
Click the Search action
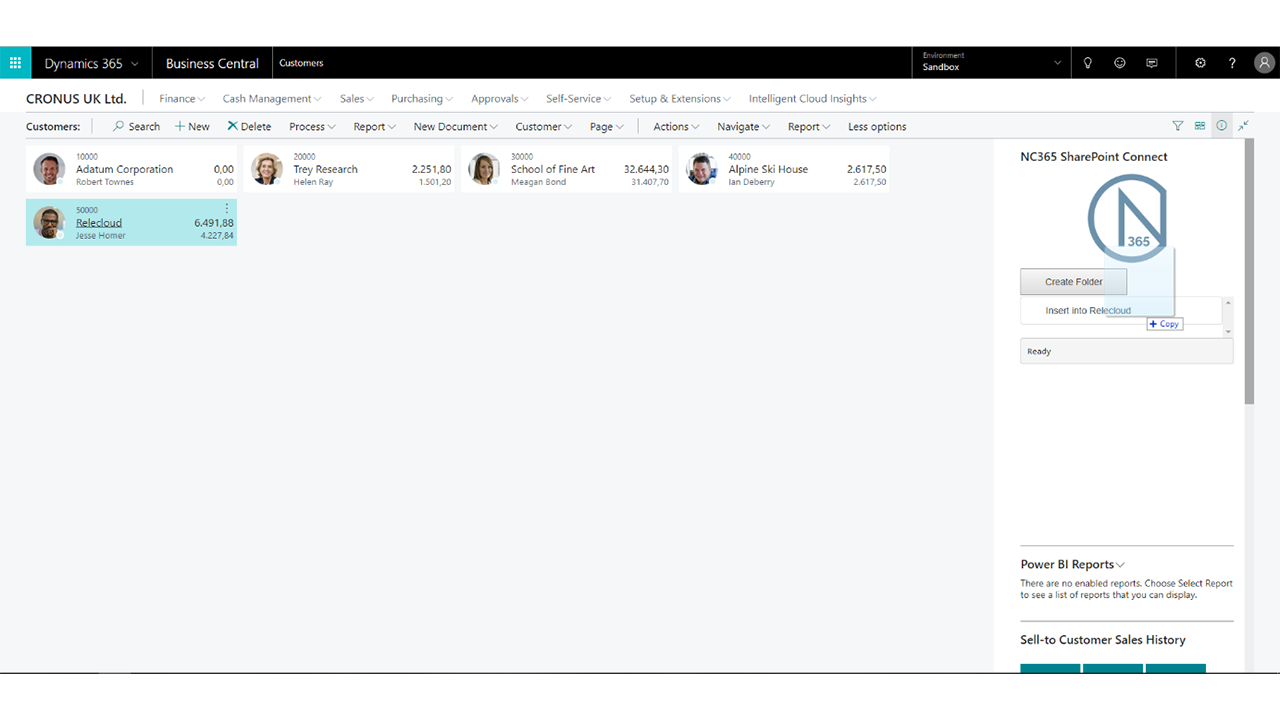click(x=136, y=127)
